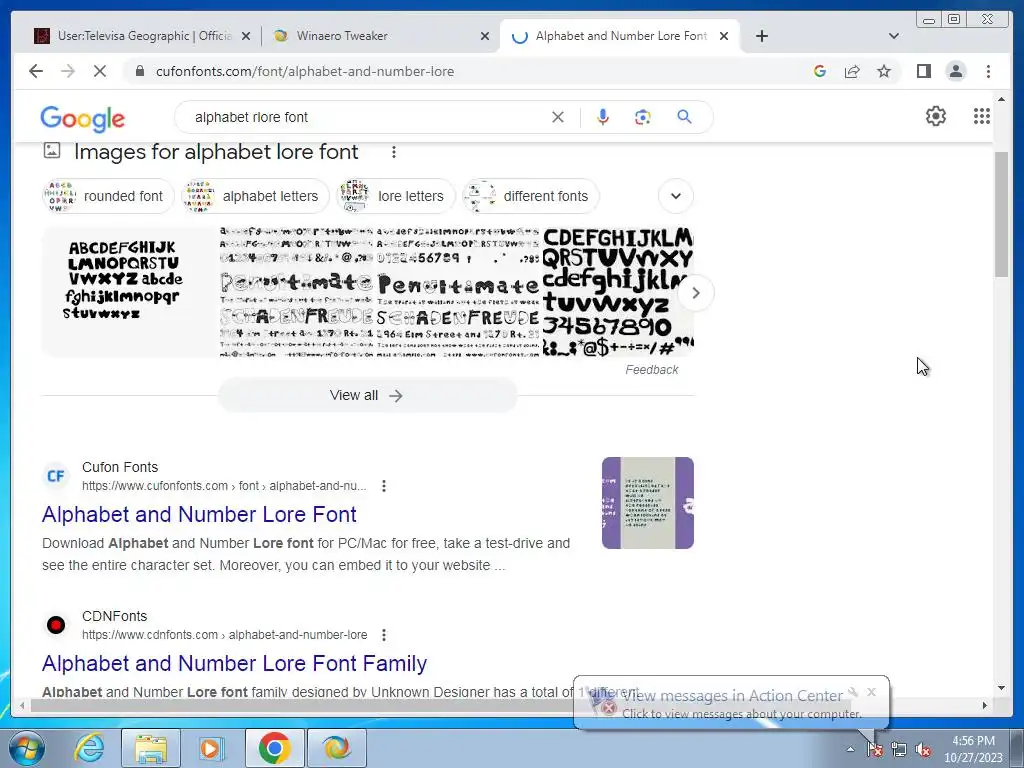Open the Windows Start menu
The height and width of the screenshot is (768, 1024).
(27, 748)
